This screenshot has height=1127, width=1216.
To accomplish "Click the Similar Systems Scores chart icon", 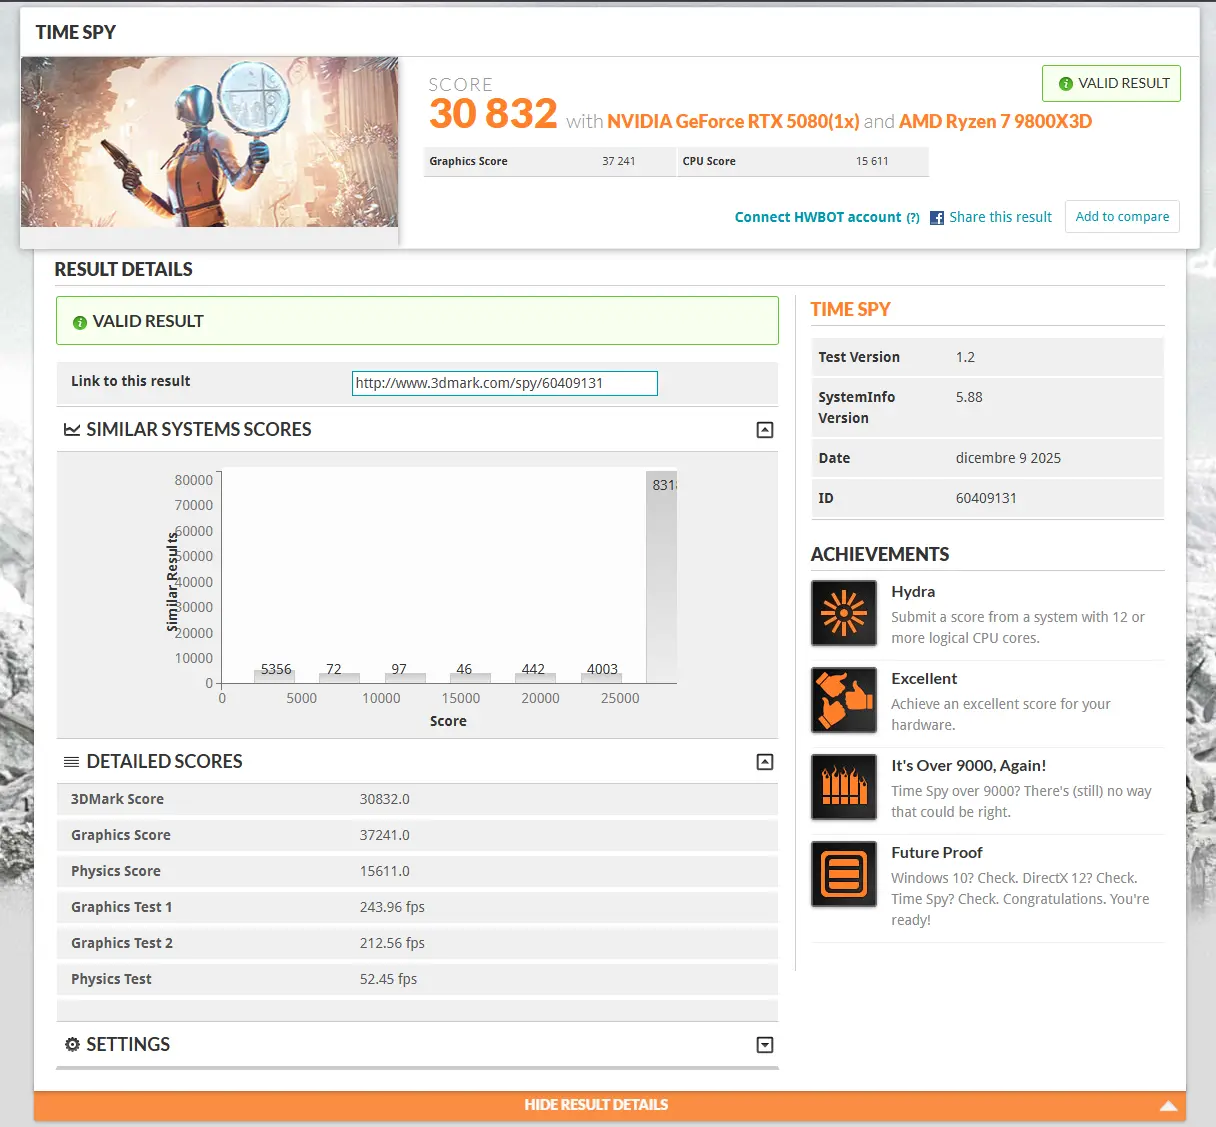I will (72, 430).
